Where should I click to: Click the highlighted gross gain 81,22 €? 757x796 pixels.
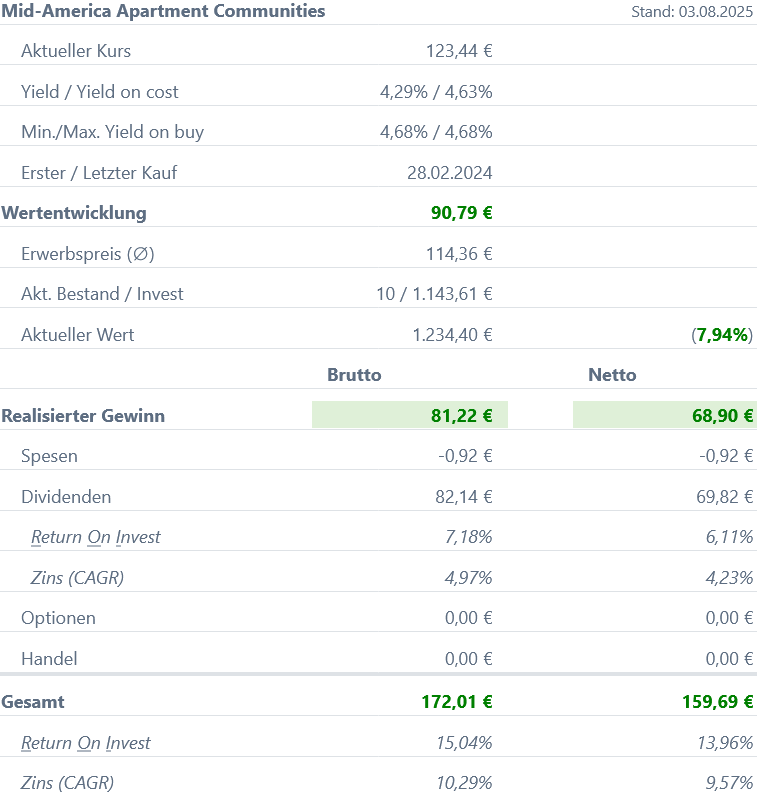(x=461, y=416)
